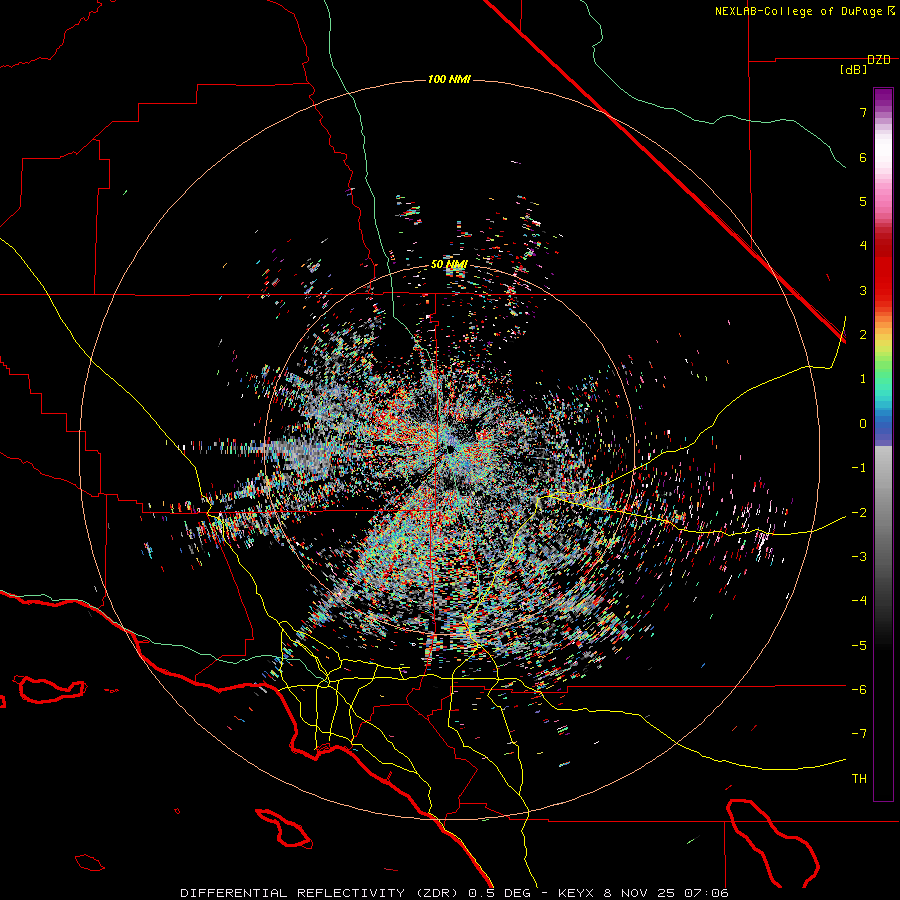The width and height of the screenshot is (900, 900).
Task: Click the -4 value on the dB scale
Action: click(x=859, y=601)
